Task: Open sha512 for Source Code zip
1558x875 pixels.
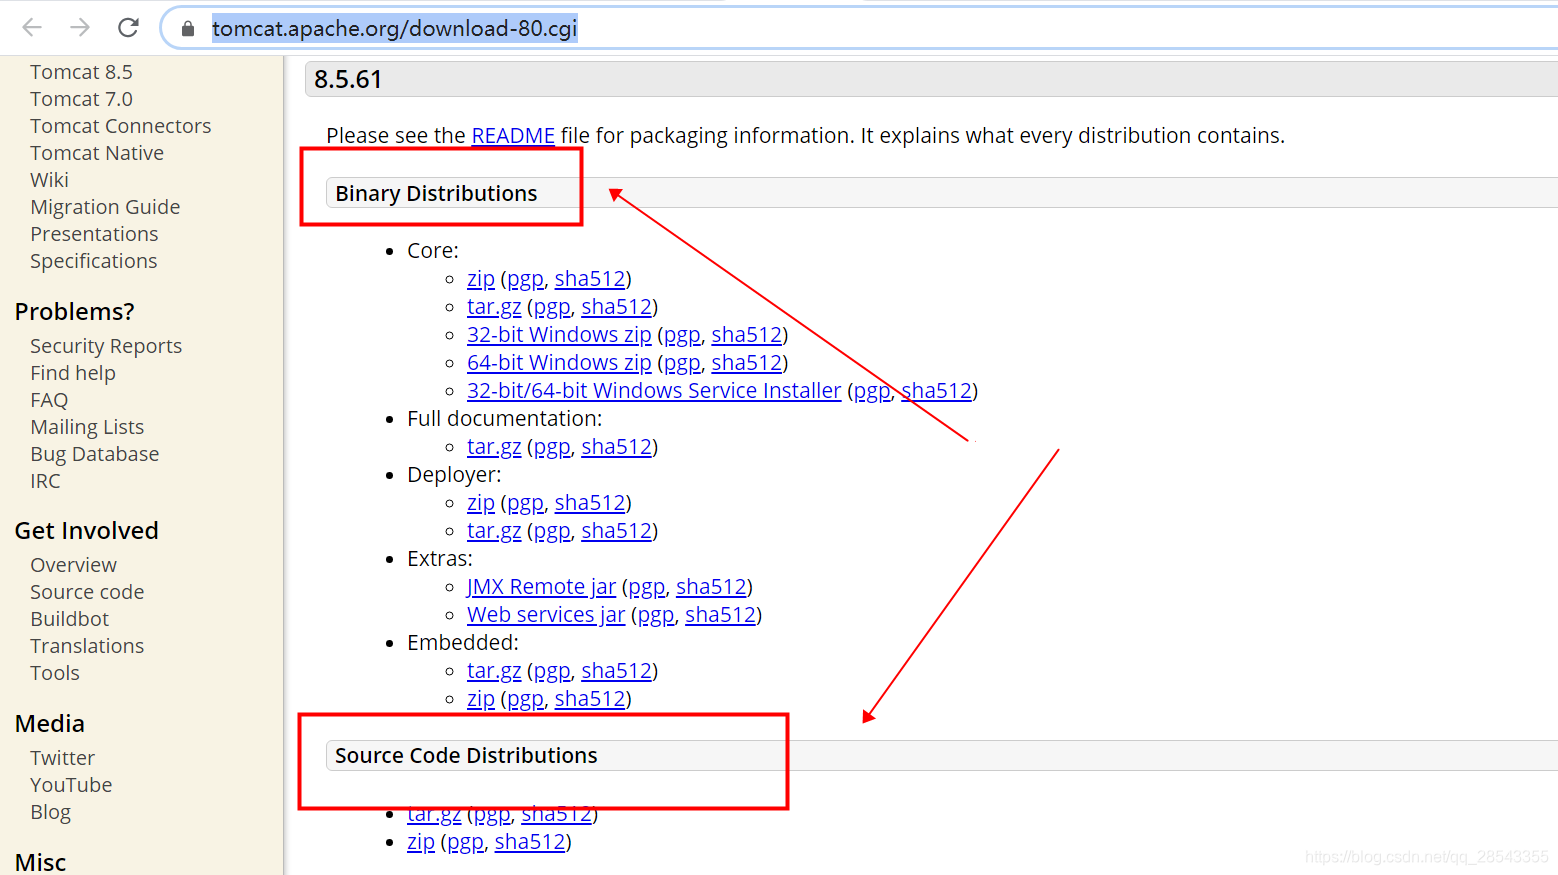Action: pyautogui.click(x=530, y=842)
